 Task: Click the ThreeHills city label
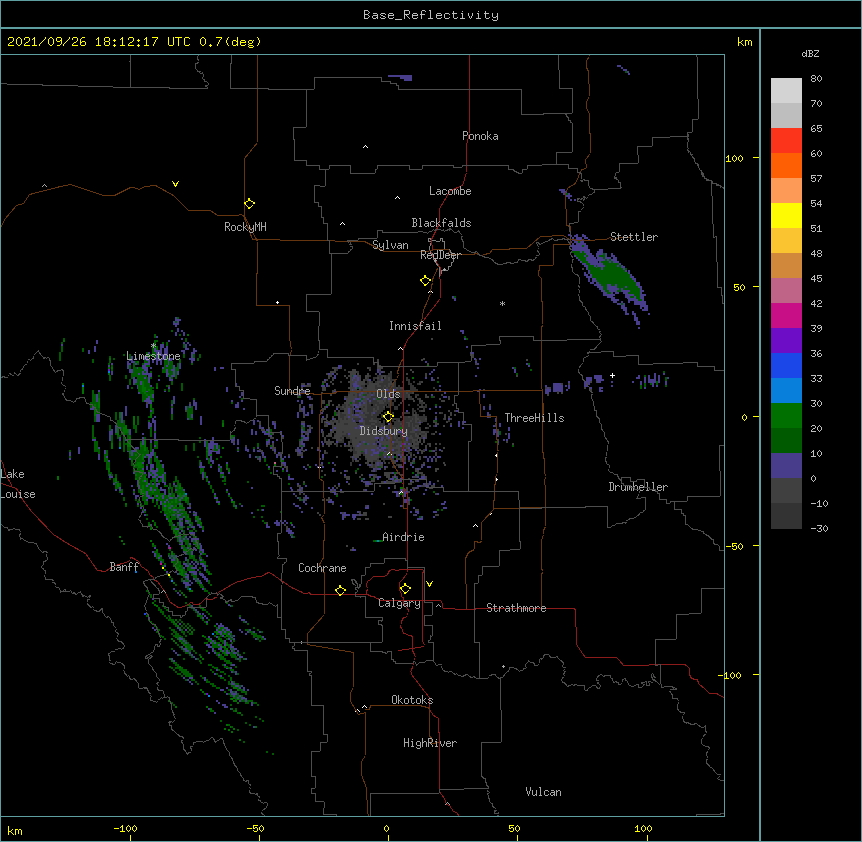pos(534,418)
